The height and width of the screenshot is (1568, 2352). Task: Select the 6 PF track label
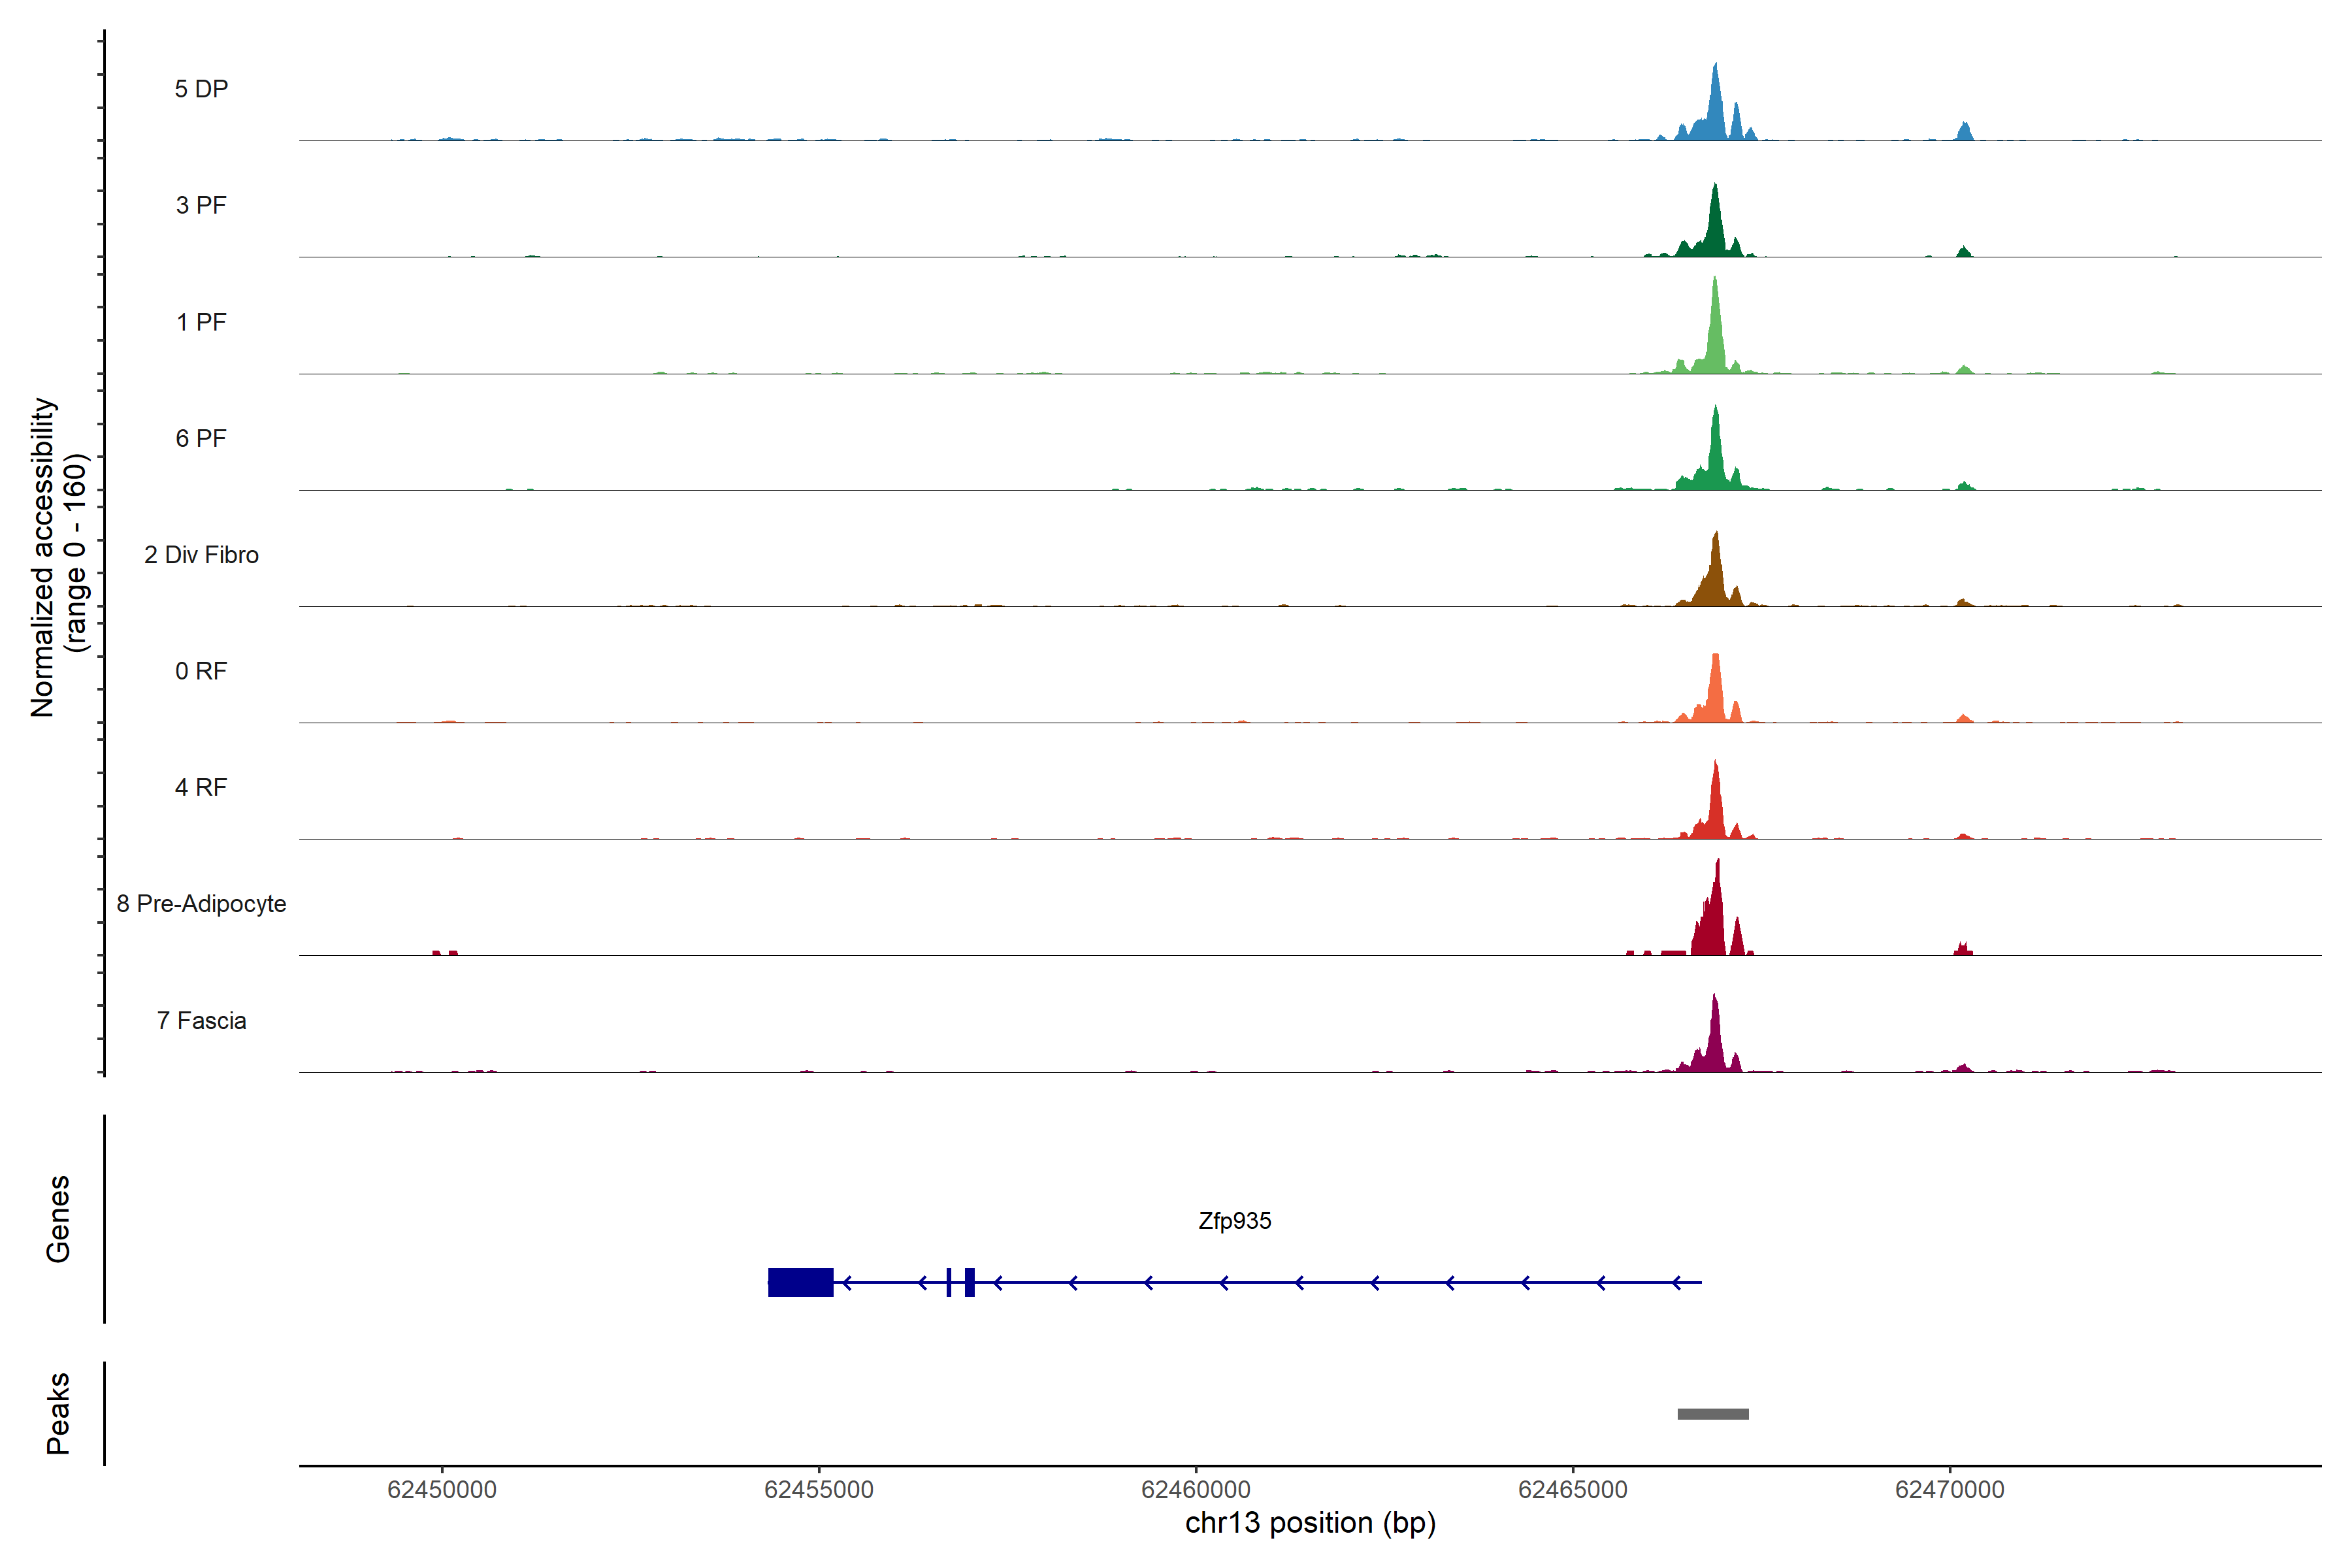point(201,438)
